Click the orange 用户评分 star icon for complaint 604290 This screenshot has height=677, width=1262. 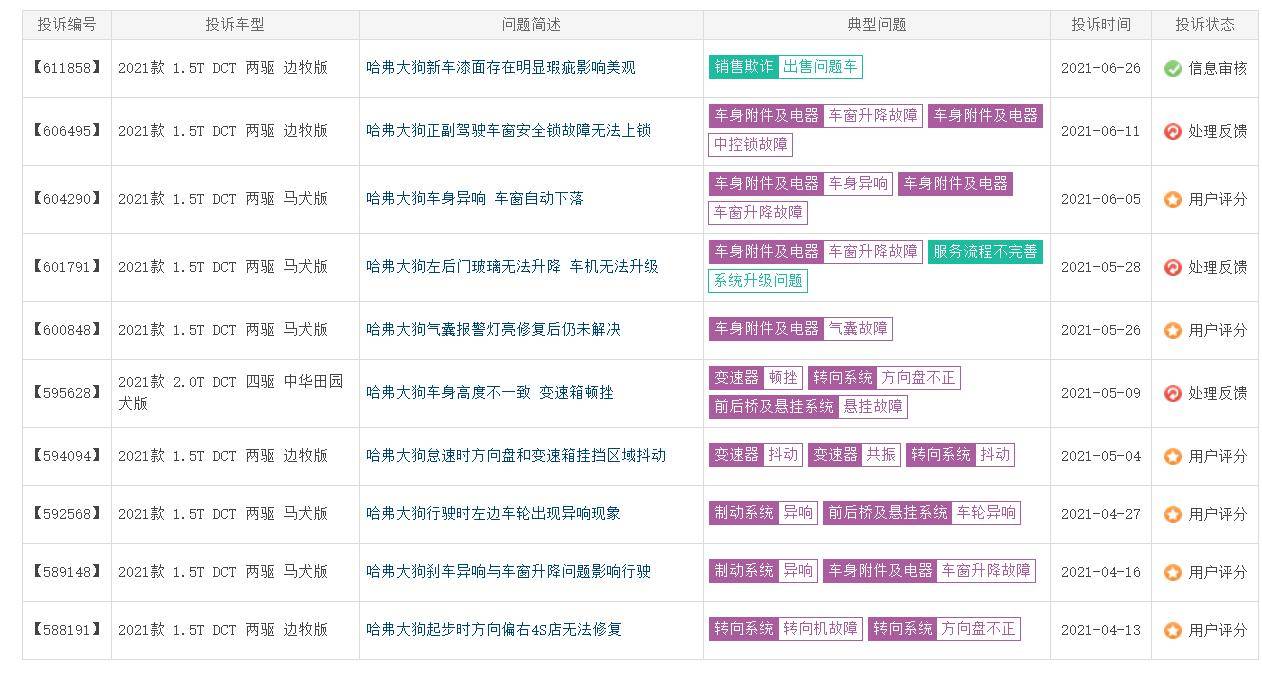[x=1172, y=199]
